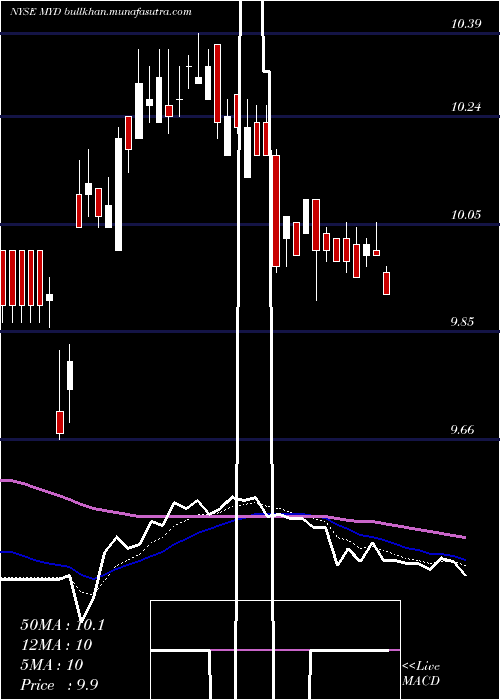Click the NYSE MYD bullkhan.munafasutra.com header text
The width and height of the screenshot is (500, 700).
(101, 12)
